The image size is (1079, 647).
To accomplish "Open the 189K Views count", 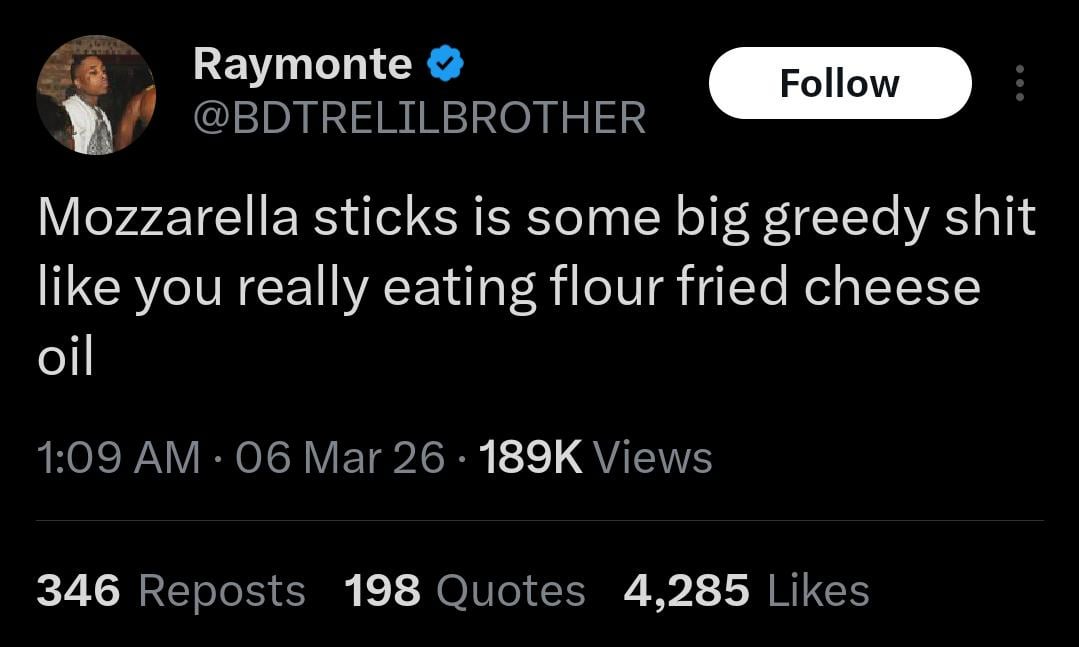I will click(596, 458).
